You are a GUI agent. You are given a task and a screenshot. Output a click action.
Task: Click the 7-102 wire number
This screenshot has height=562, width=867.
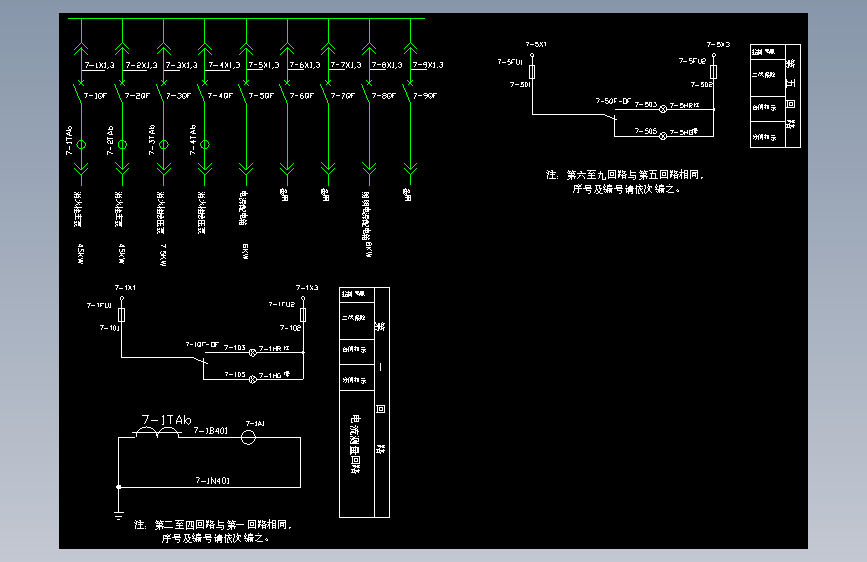click(290, 328)
